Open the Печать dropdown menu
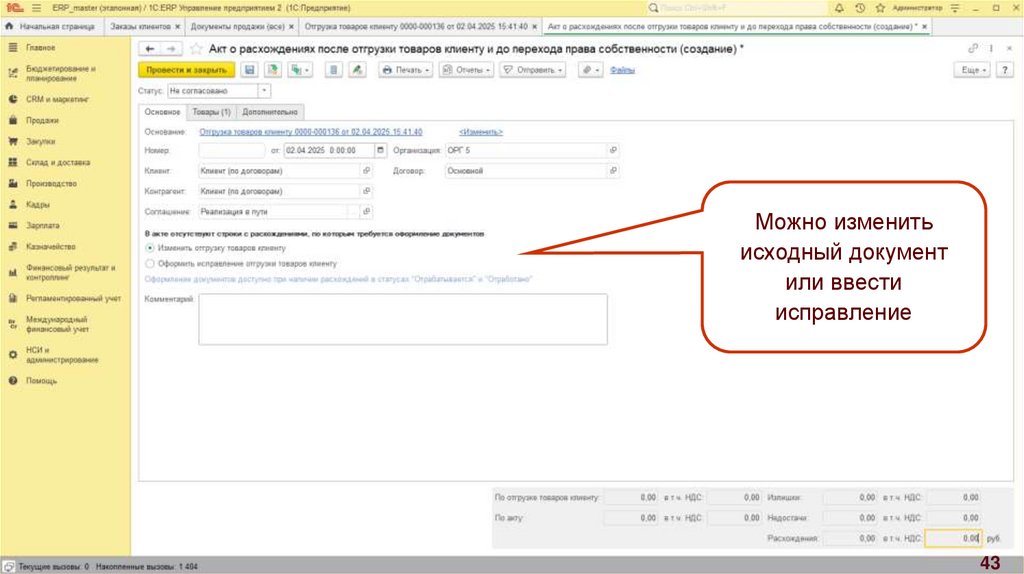This screenshot has height=574, width=1024. 405,70
